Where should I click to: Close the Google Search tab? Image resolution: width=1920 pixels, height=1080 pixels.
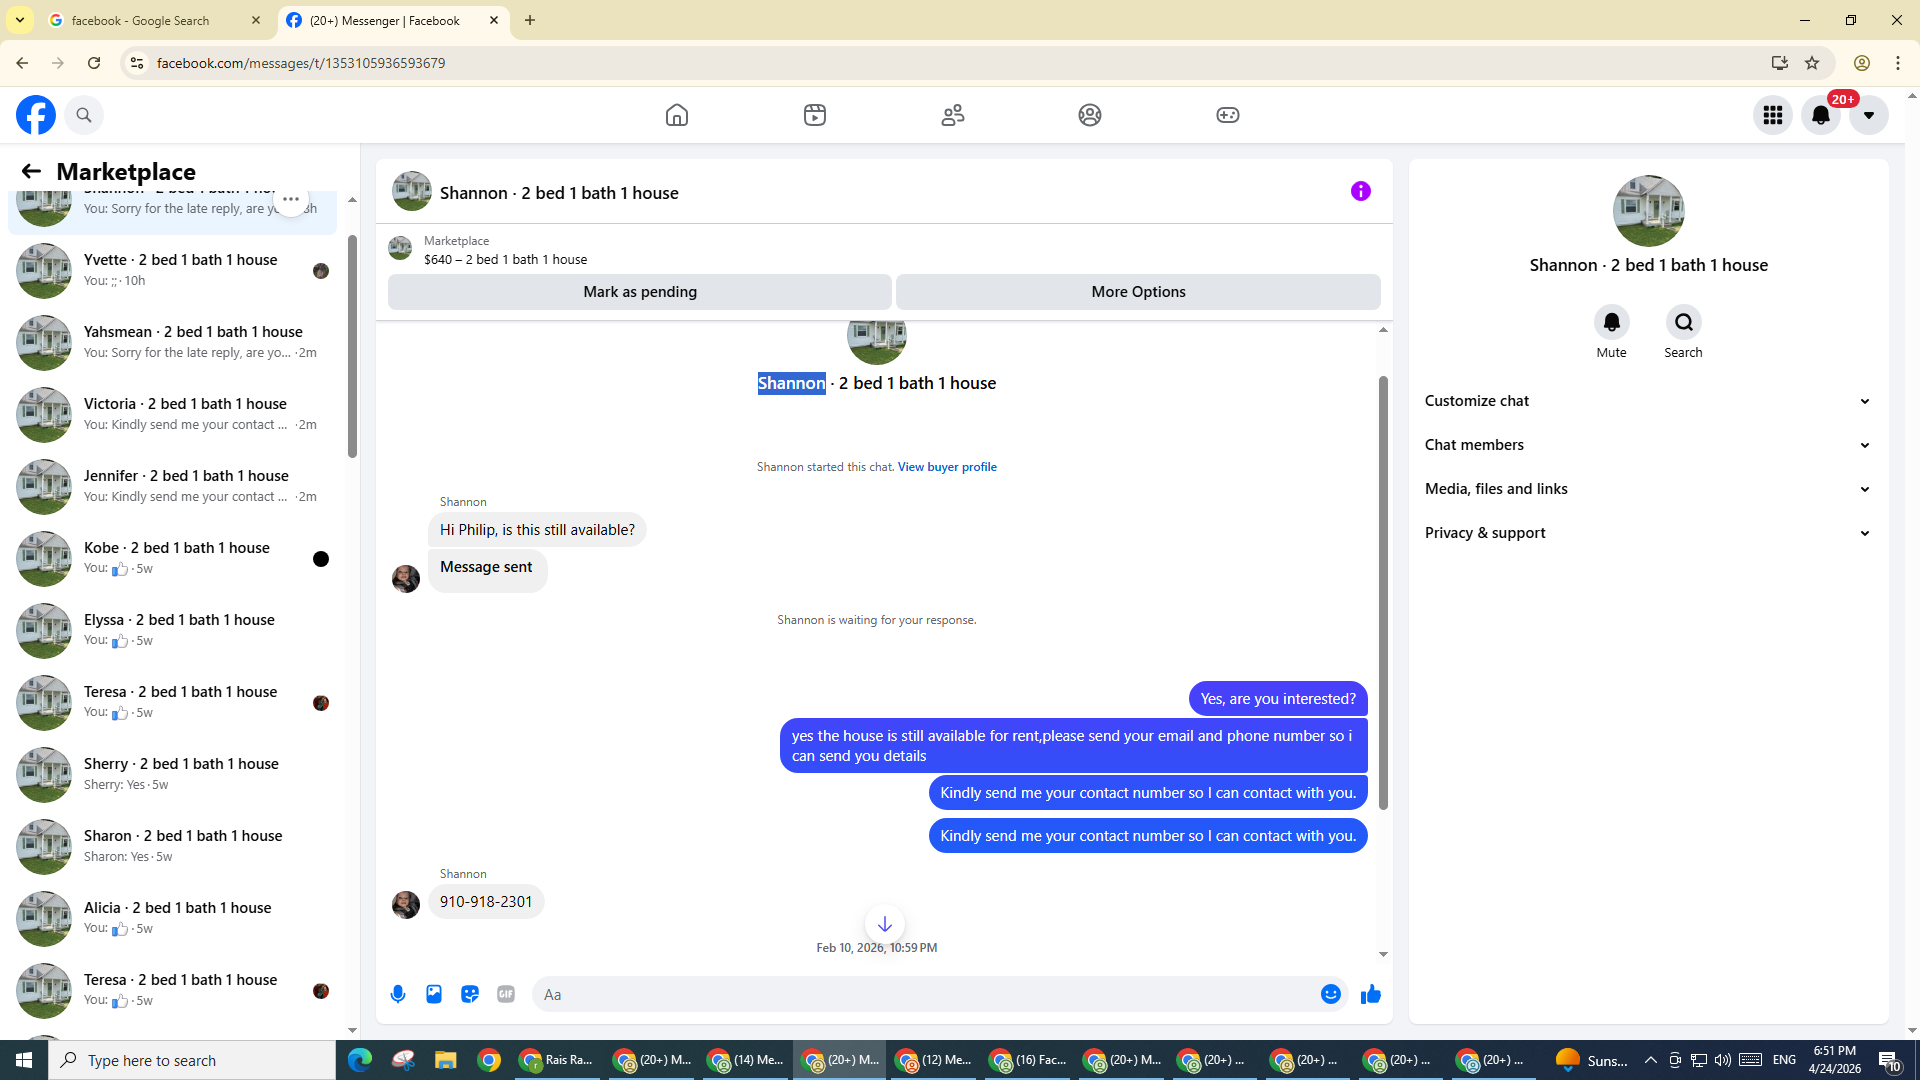coord(256,20)
